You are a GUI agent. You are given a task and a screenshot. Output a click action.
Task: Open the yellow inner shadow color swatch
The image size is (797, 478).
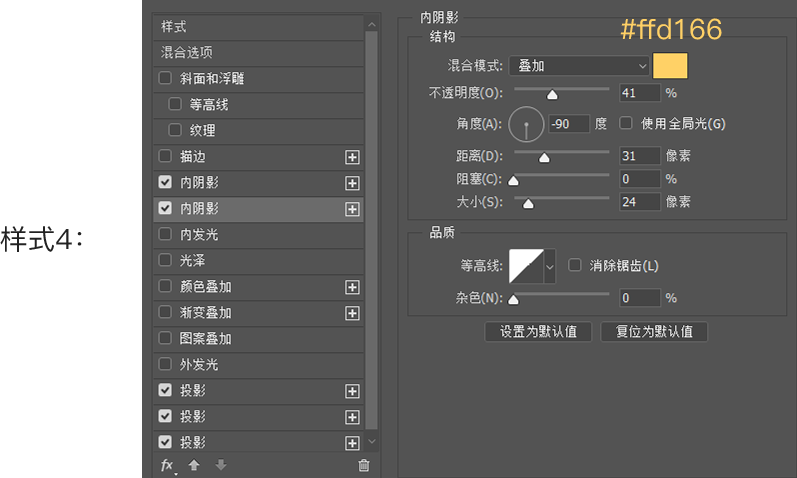(x=670, y=66)
